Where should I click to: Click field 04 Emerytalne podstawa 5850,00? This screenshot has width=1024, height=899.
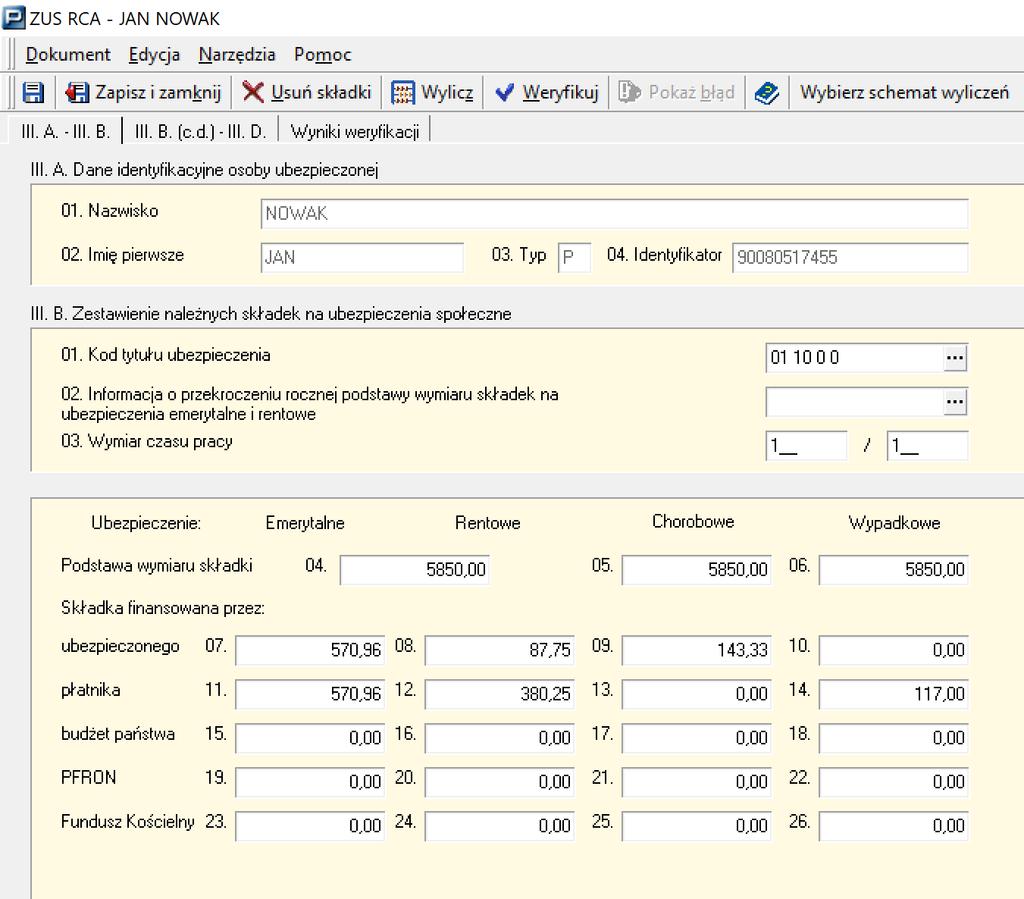pyautogui.click(x=414, y=569)
